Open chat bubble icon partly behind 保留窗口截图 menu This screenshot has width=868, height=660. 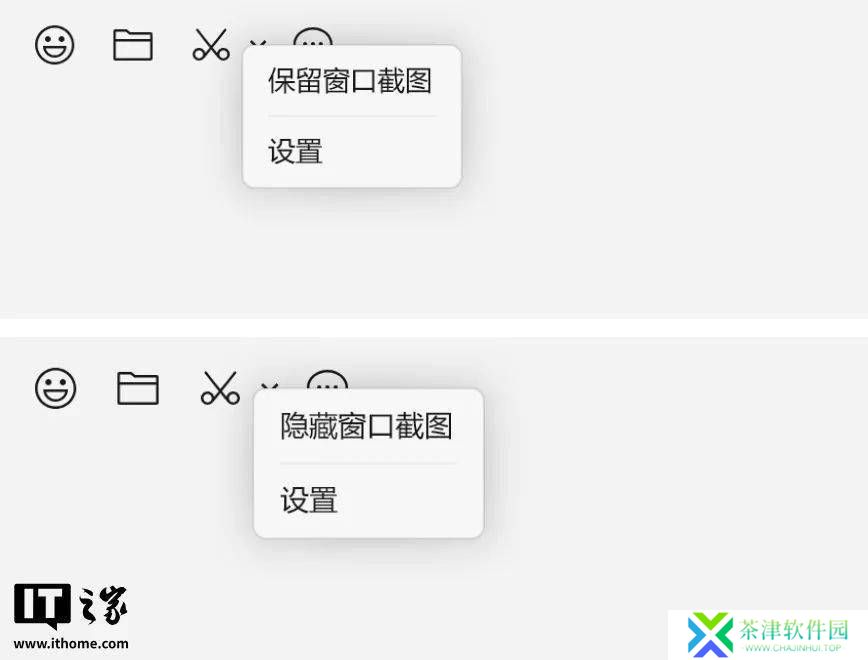point(313,37)
